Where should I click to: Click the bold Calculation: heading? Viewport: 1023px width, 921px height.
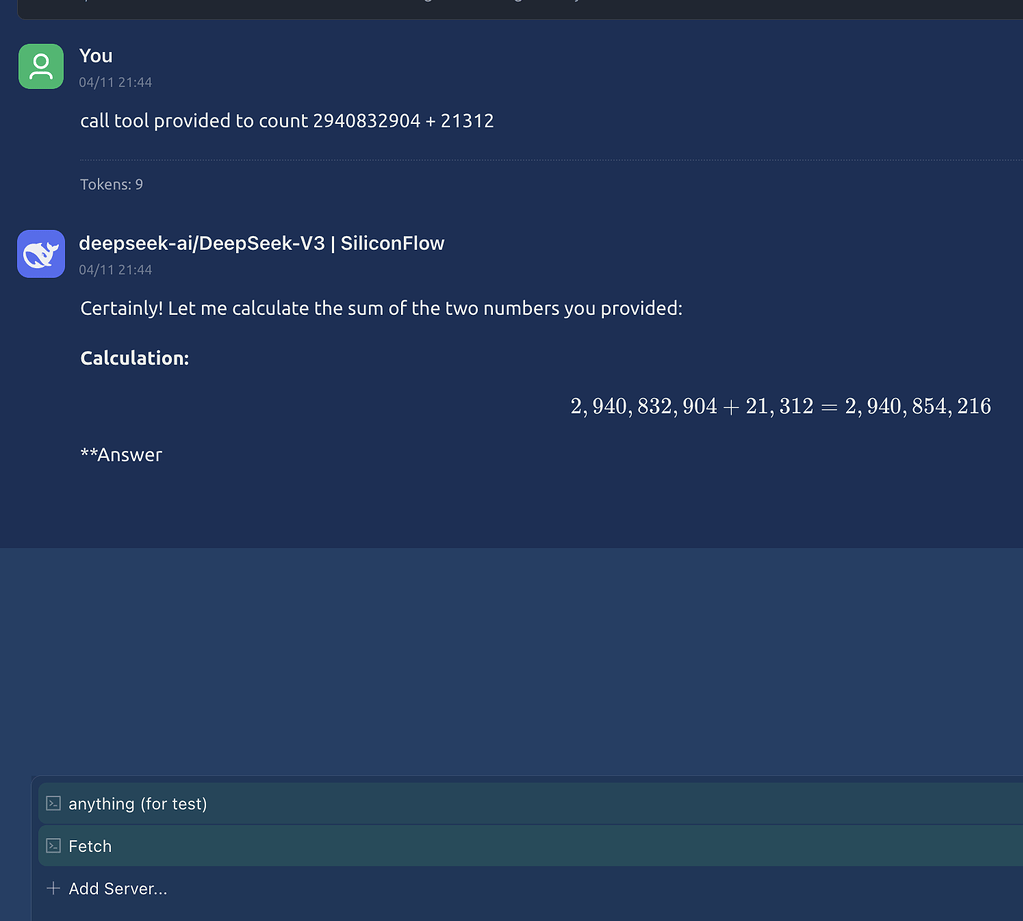click(134, 358)
